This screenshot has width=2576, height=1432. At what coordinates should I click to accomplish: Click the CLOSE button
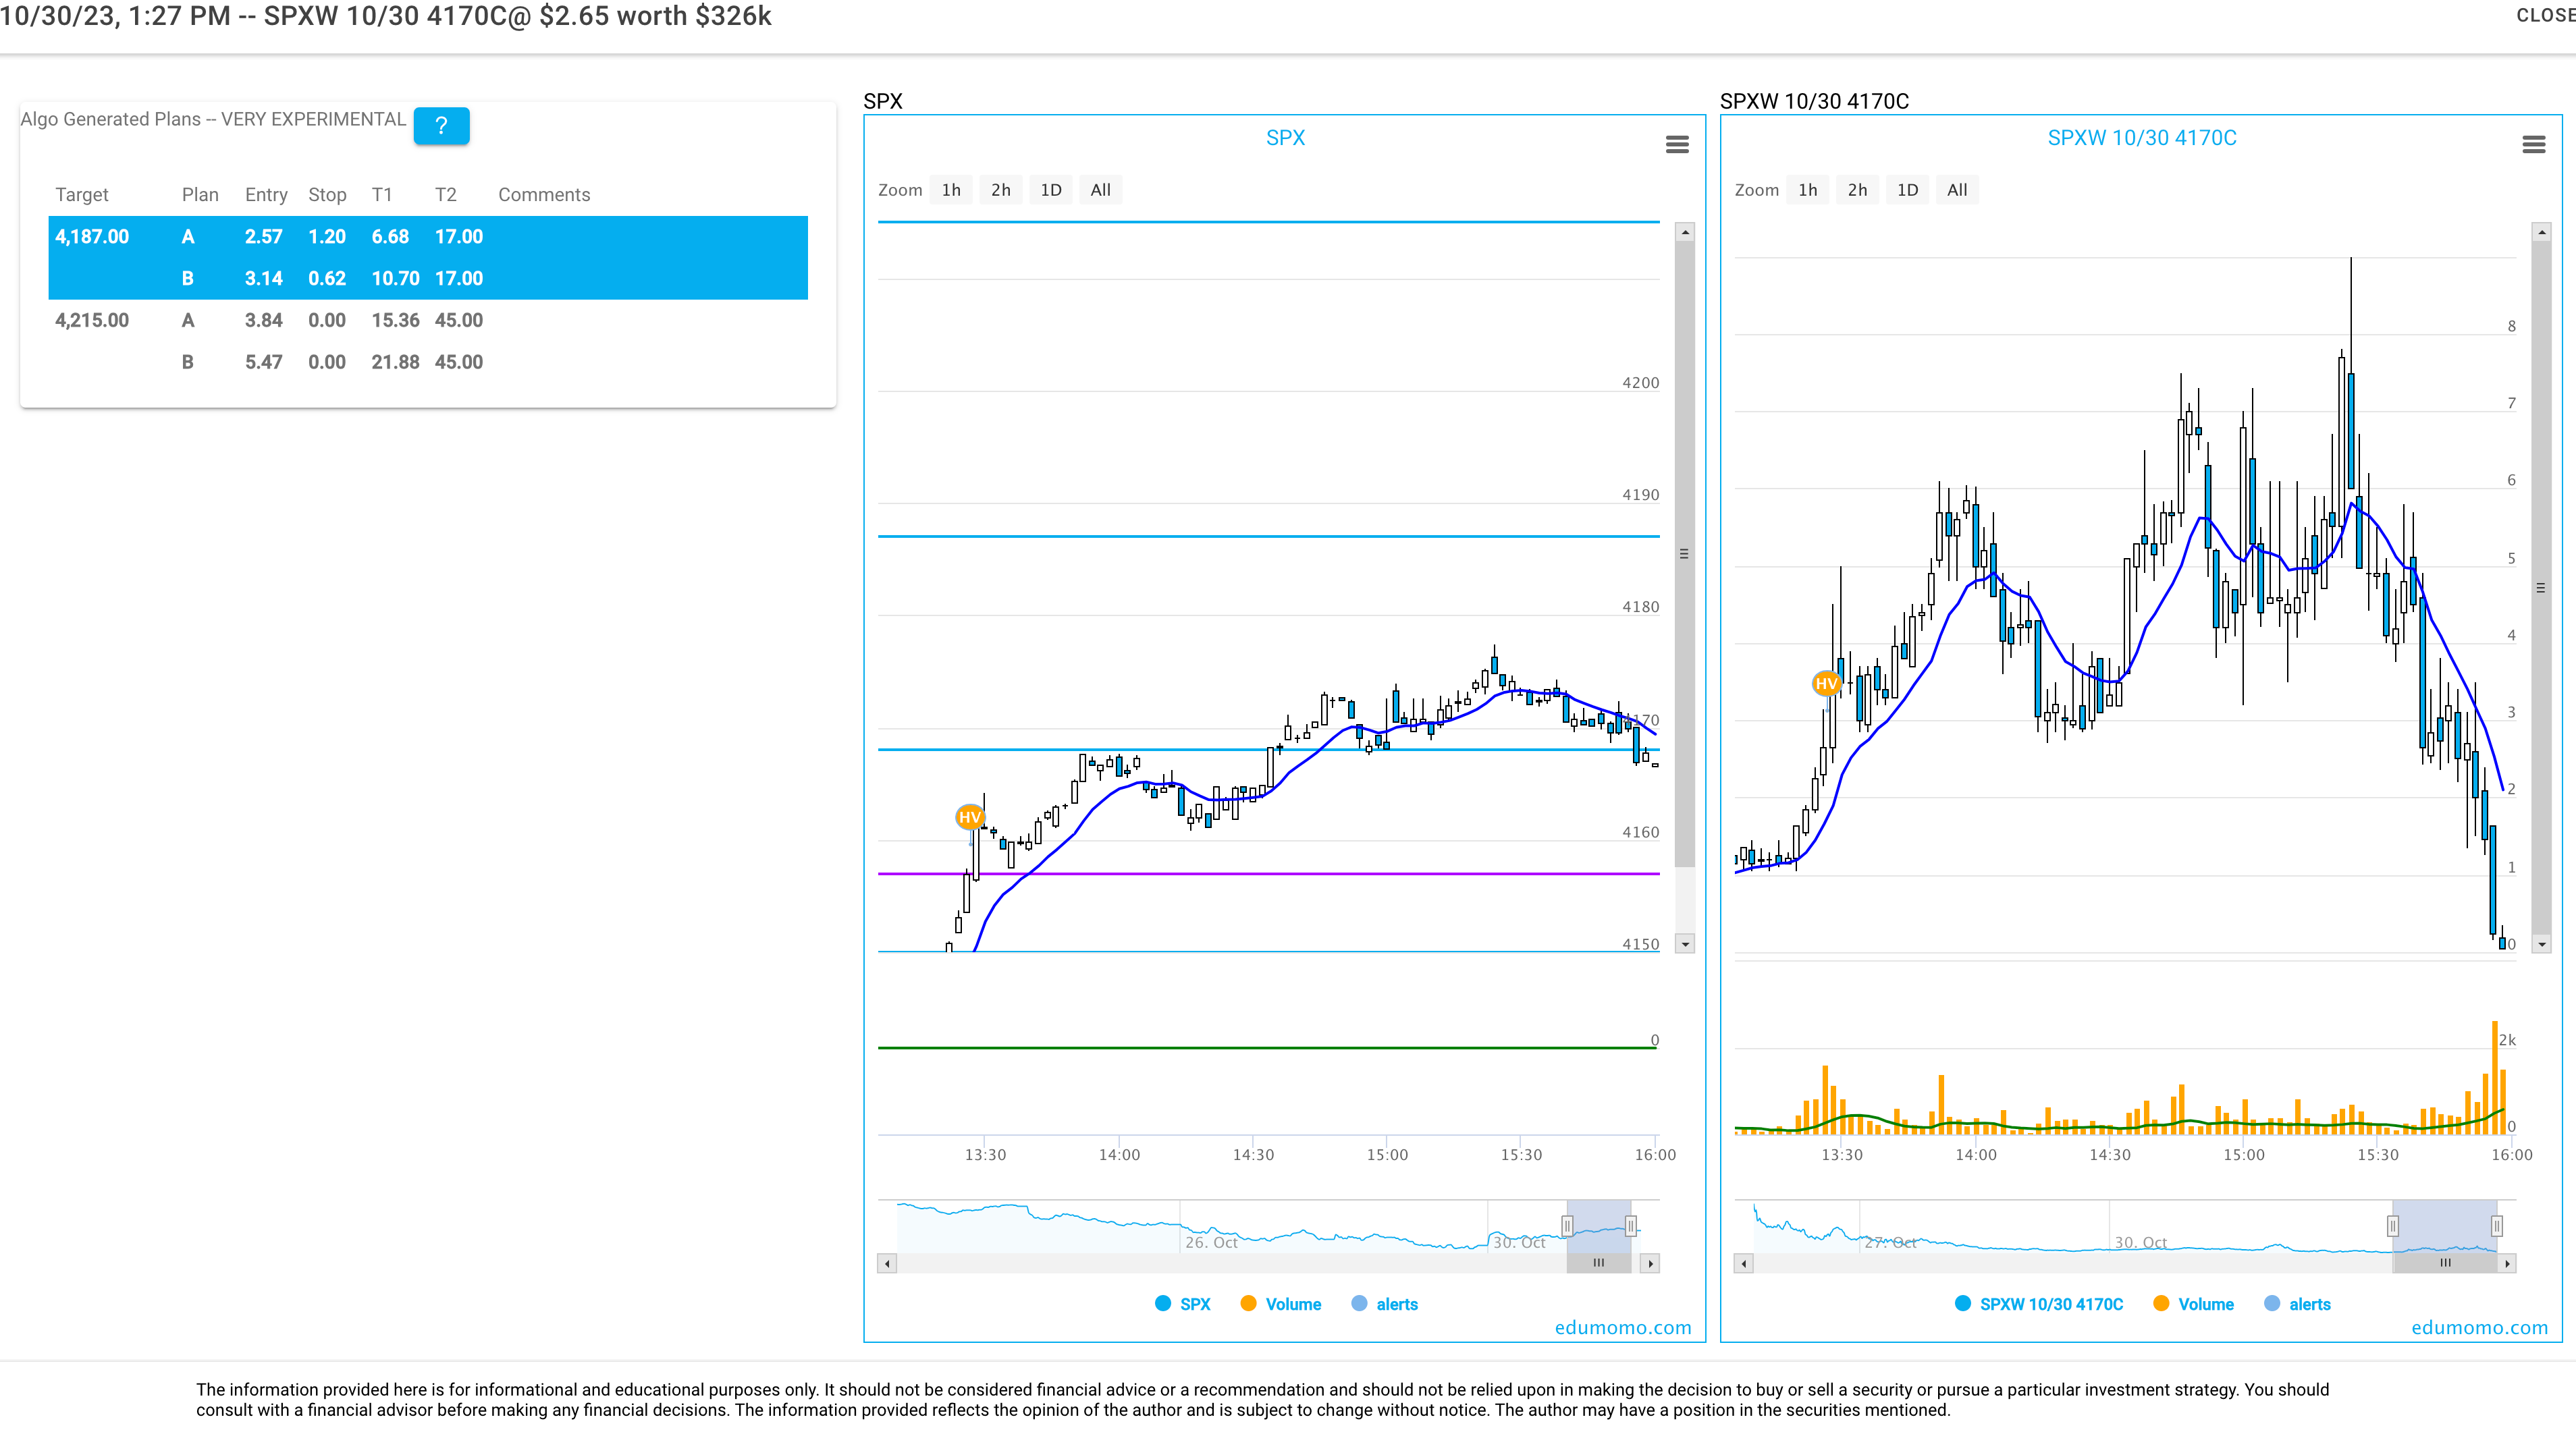click(2545, 15)
